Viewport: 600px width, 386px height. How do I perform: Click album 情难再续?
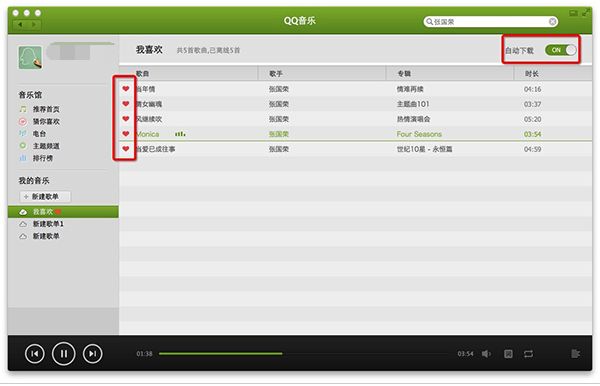(410, 89)
